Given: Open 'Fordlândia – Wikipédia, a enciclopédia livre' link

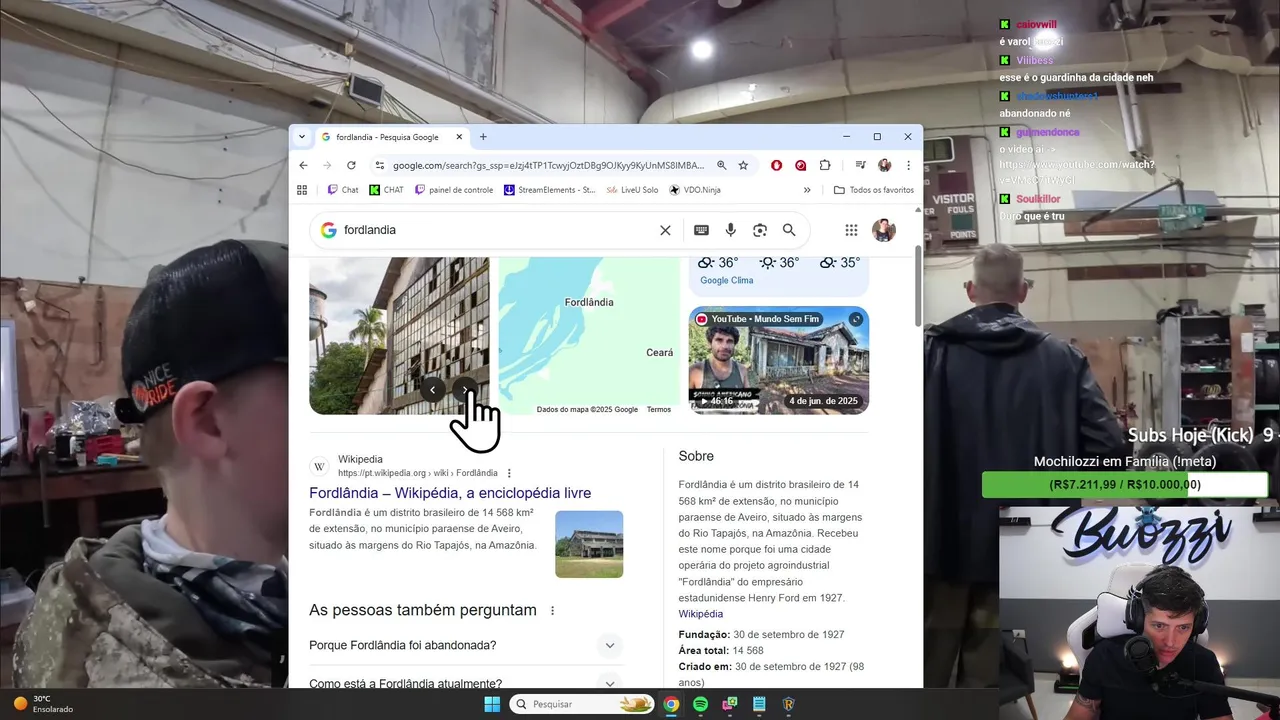Looking at the screenshot, I should 450,493.
